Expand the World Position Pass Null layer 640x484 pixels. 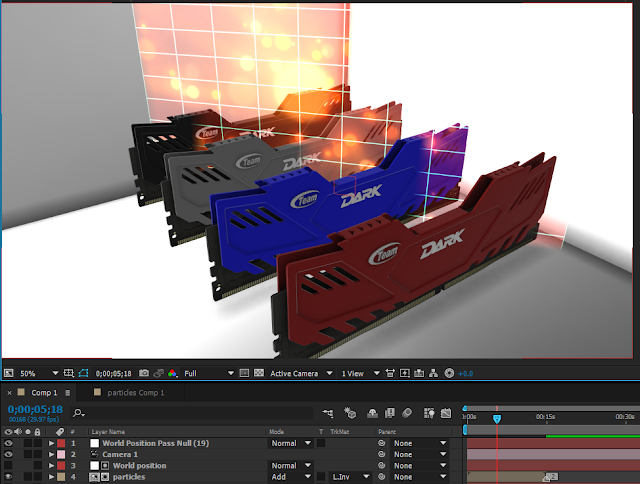pyautogui.click(x=51, y=443)
